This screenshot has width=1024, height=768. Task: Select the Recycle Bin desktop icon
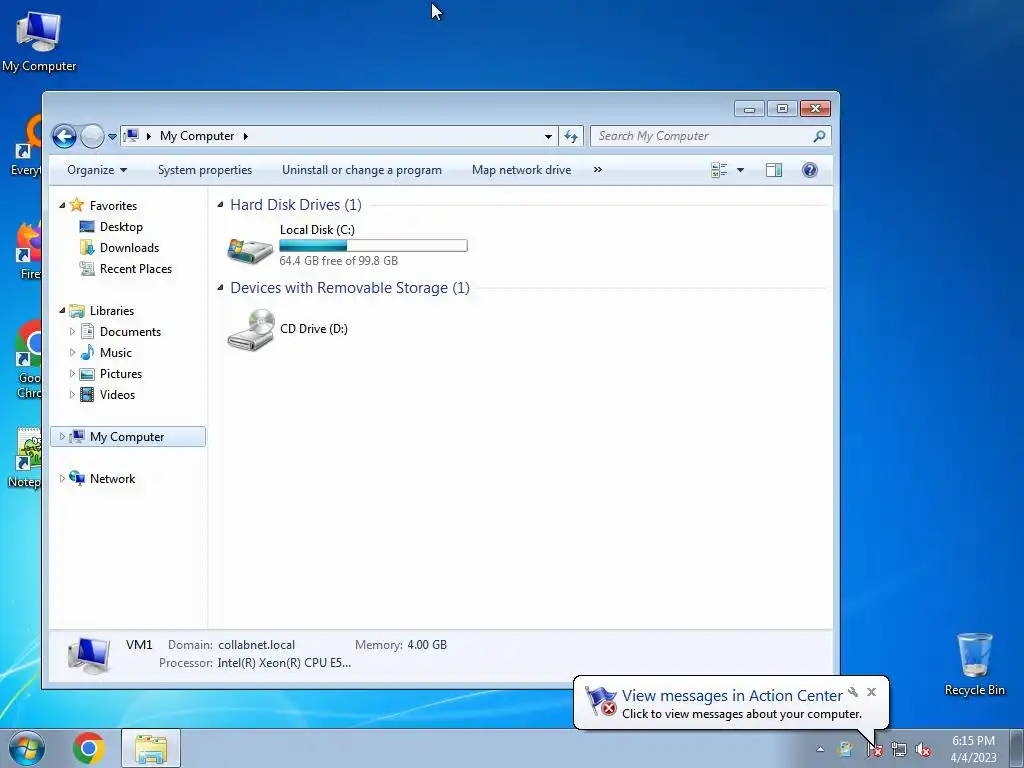[x=974, y=665]
